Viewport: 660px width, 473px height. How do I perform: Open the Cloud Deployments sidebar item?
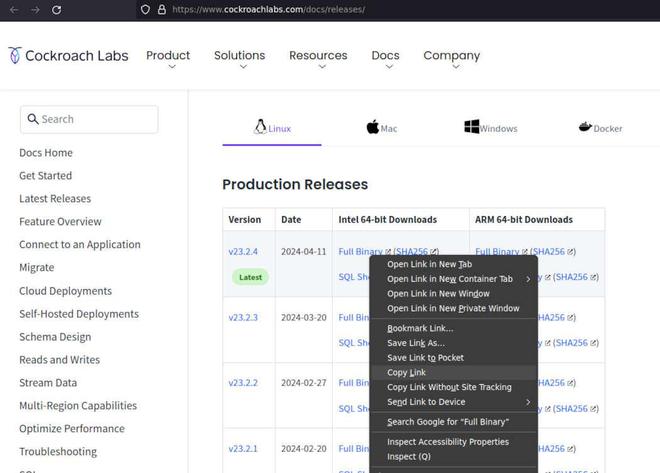[x=65, y=291]
